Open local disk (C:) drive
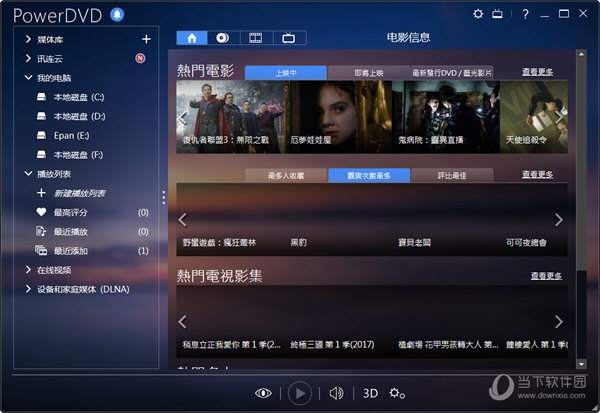This screenshot has height=413, width=600. point(70,97)
